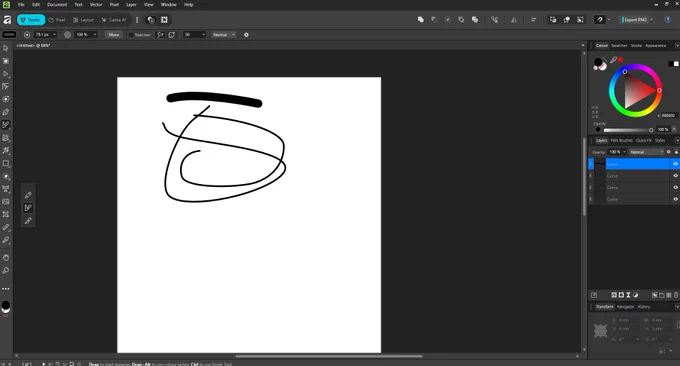Toggle the snapping magnet button
The image size is (680, 366).
pos(600,20)
